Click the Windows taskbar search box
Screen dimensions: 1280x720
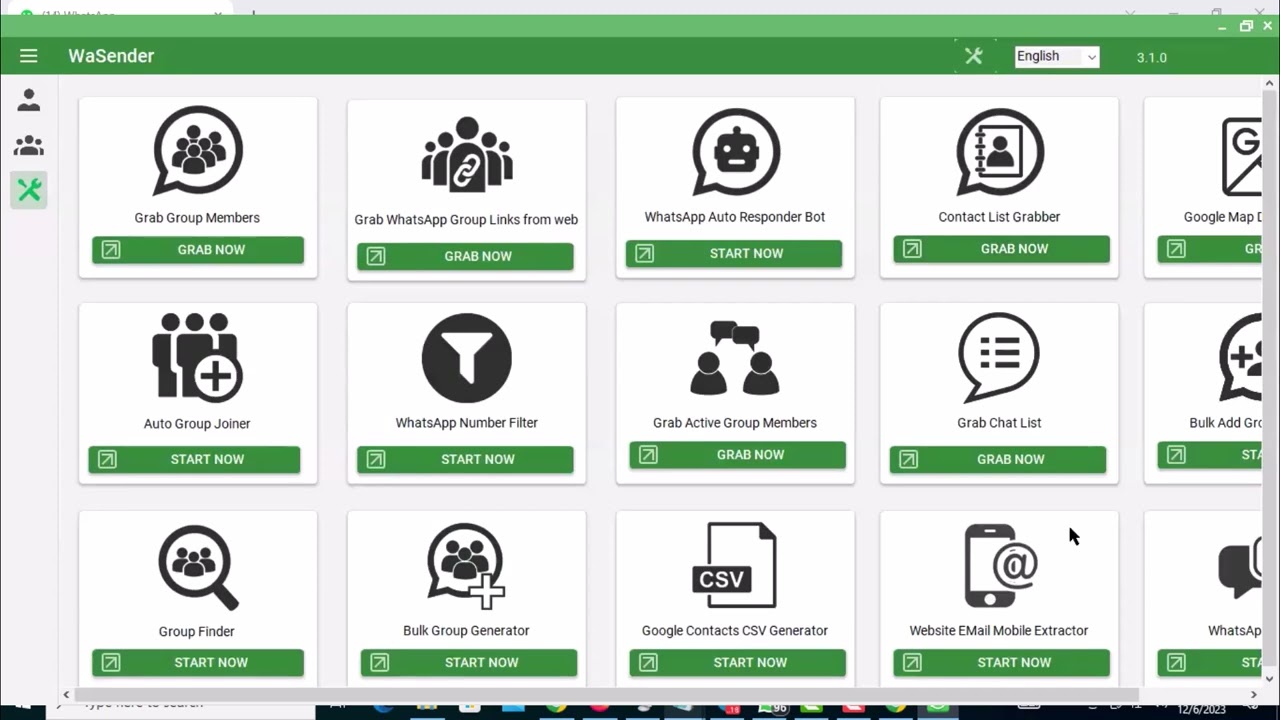[190, 706]
